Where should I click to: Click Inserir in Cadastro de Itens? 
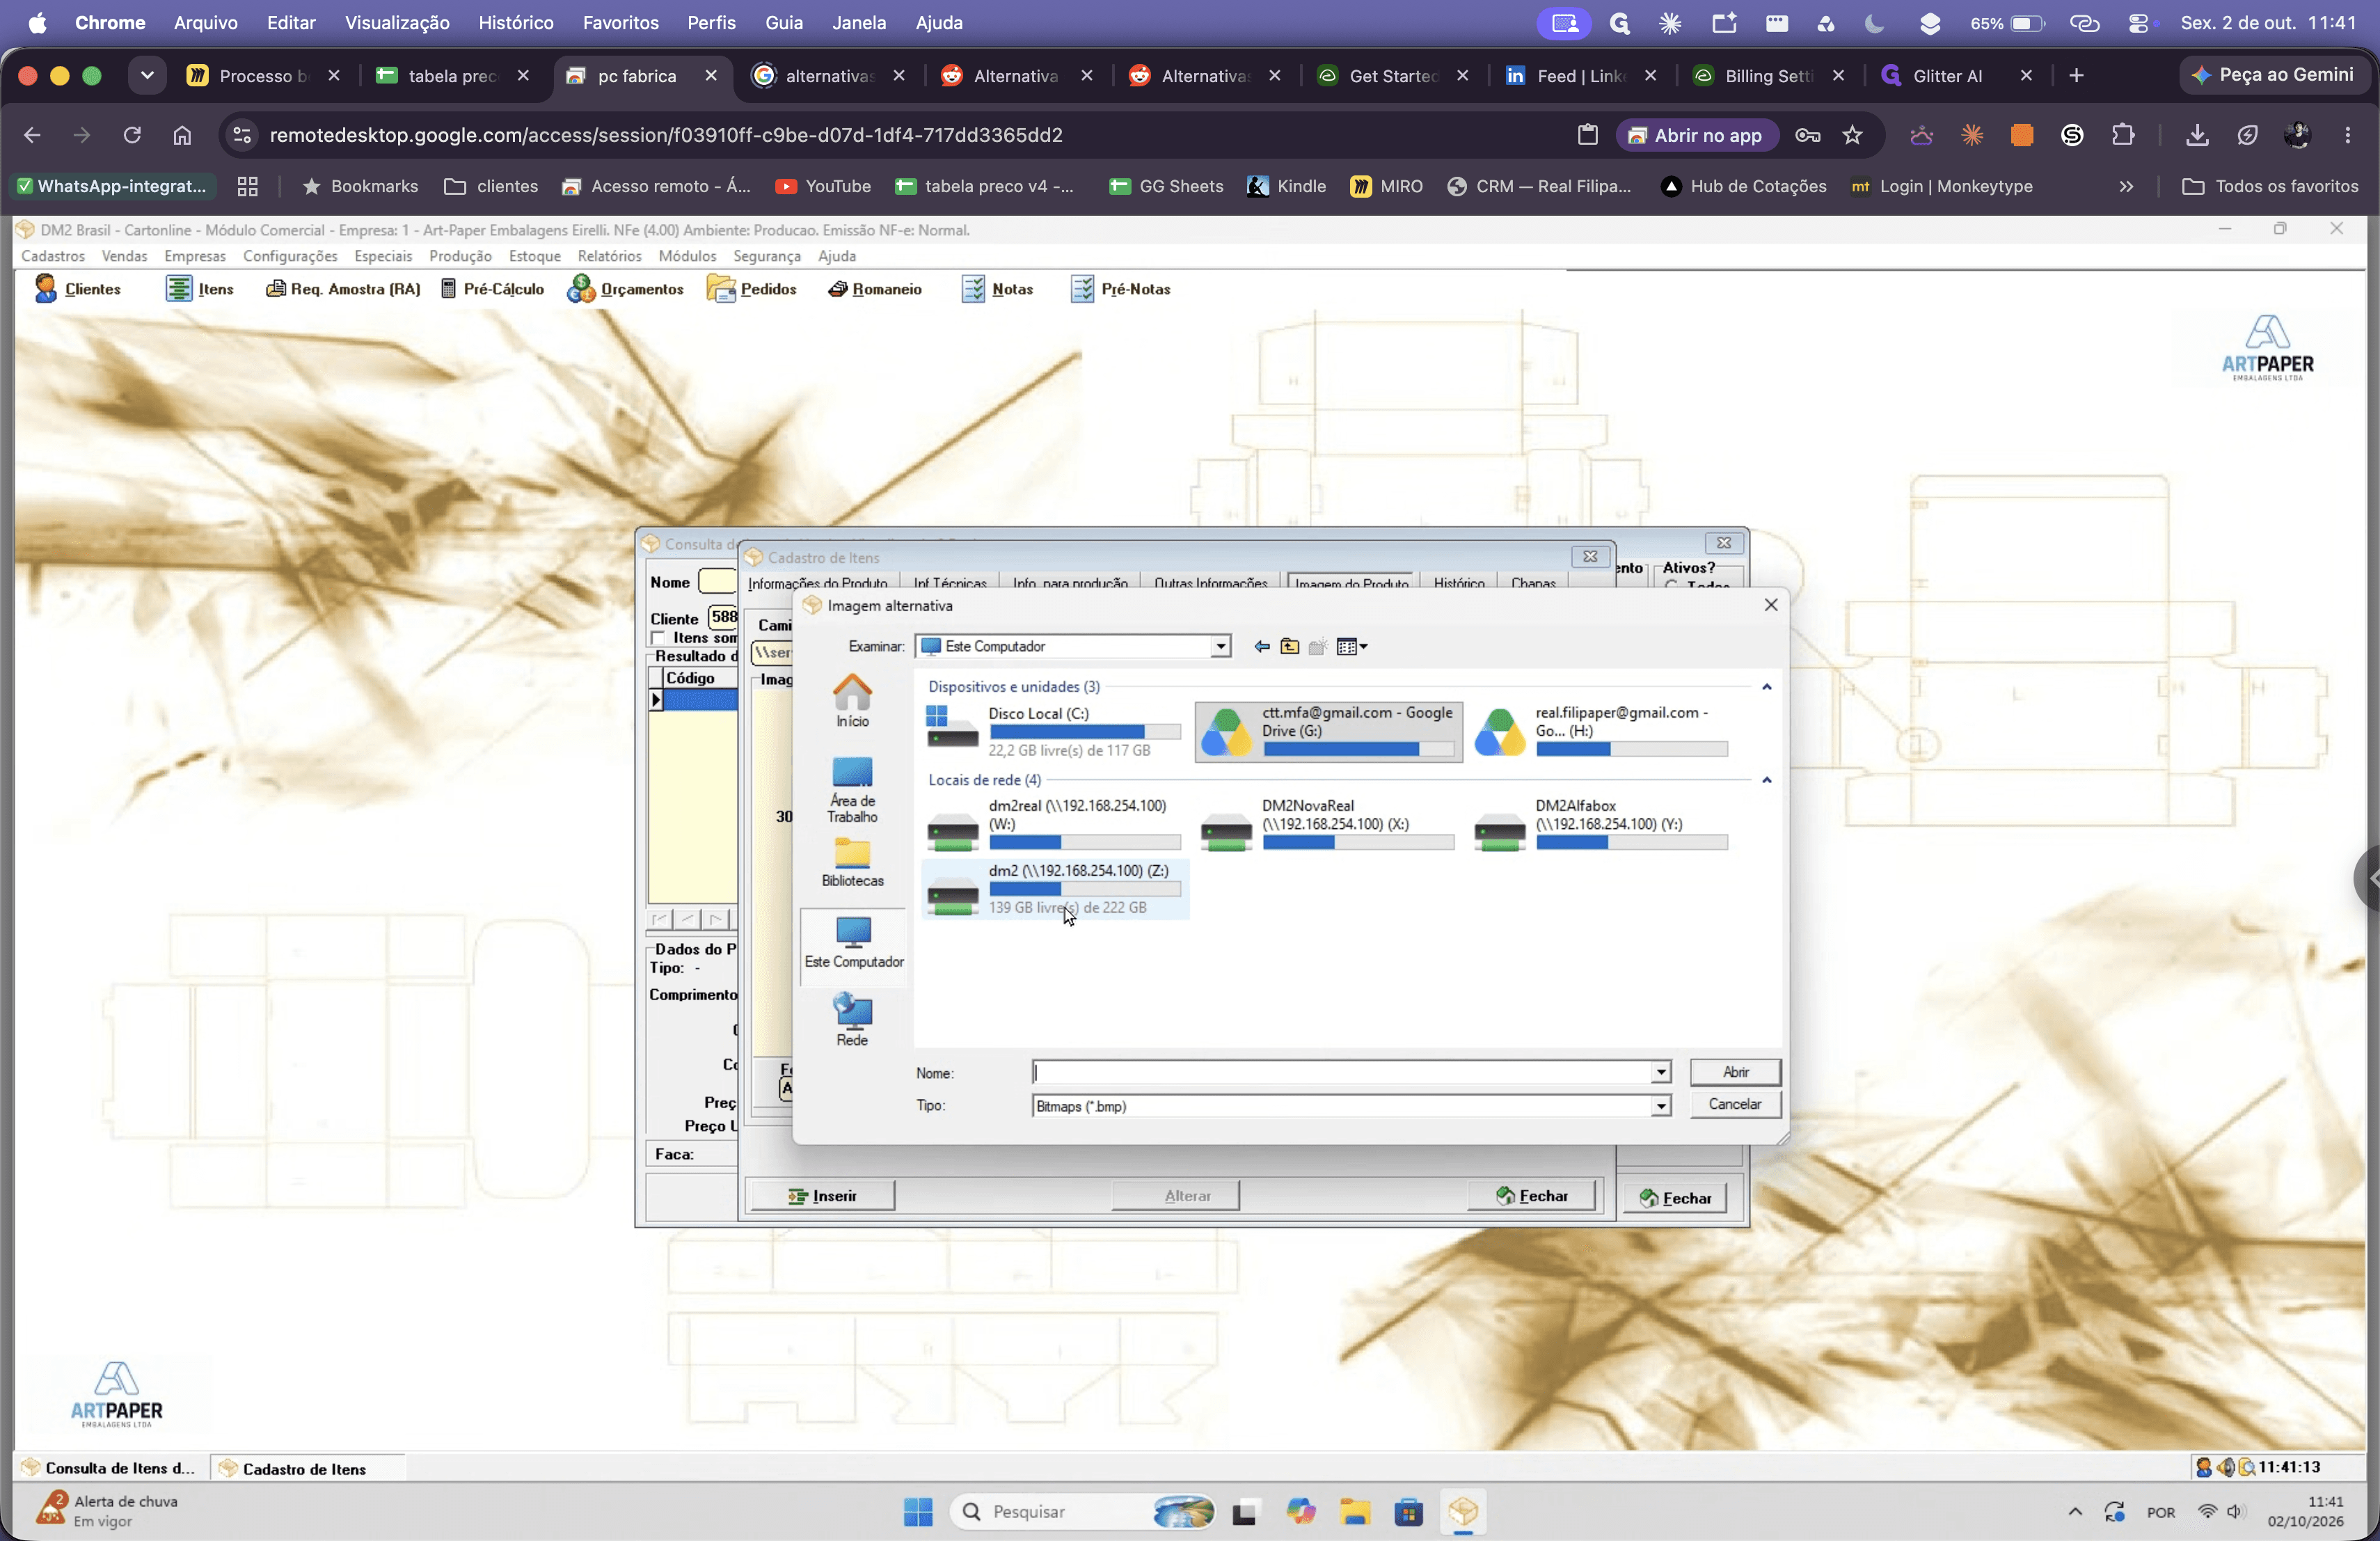pyautogui.click(x=822, y=1196)
